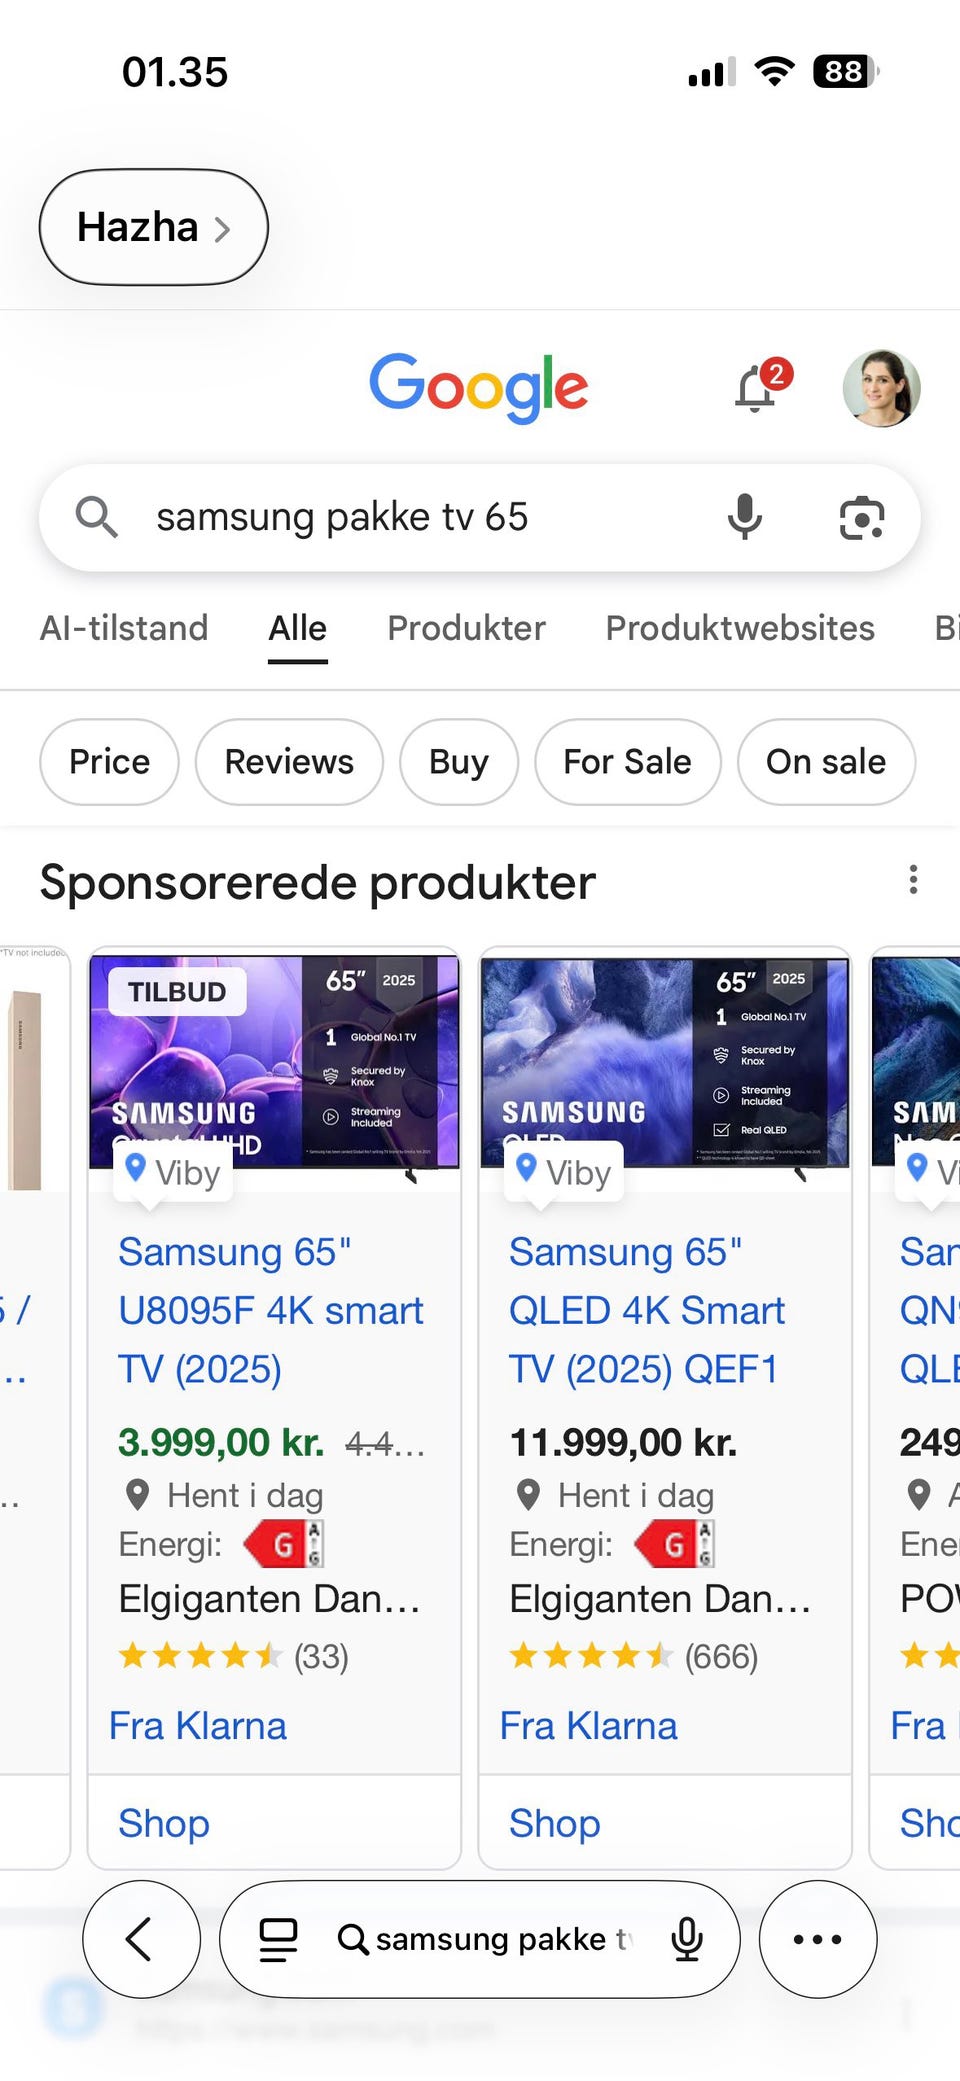
Task: Tap Shop under the QLED TV
Action: (x=554, y=1823)
